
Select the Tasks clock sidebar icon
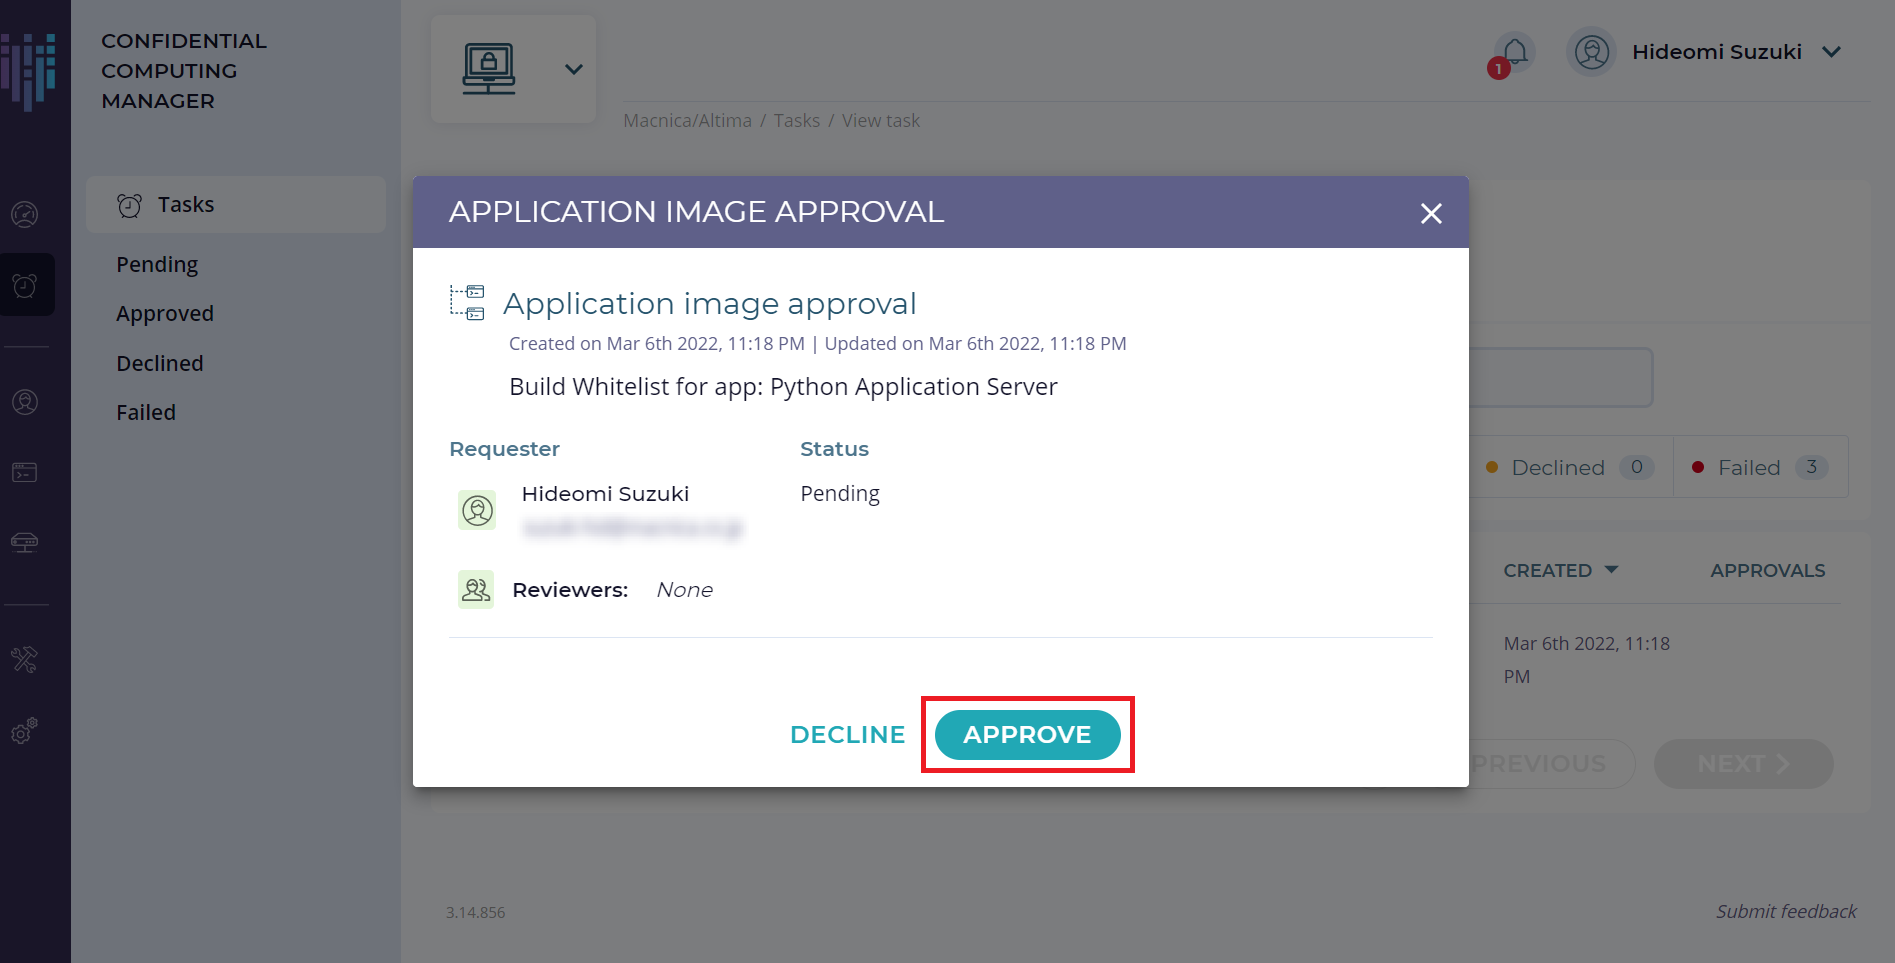pyautogui.click(x=25, y=286)
